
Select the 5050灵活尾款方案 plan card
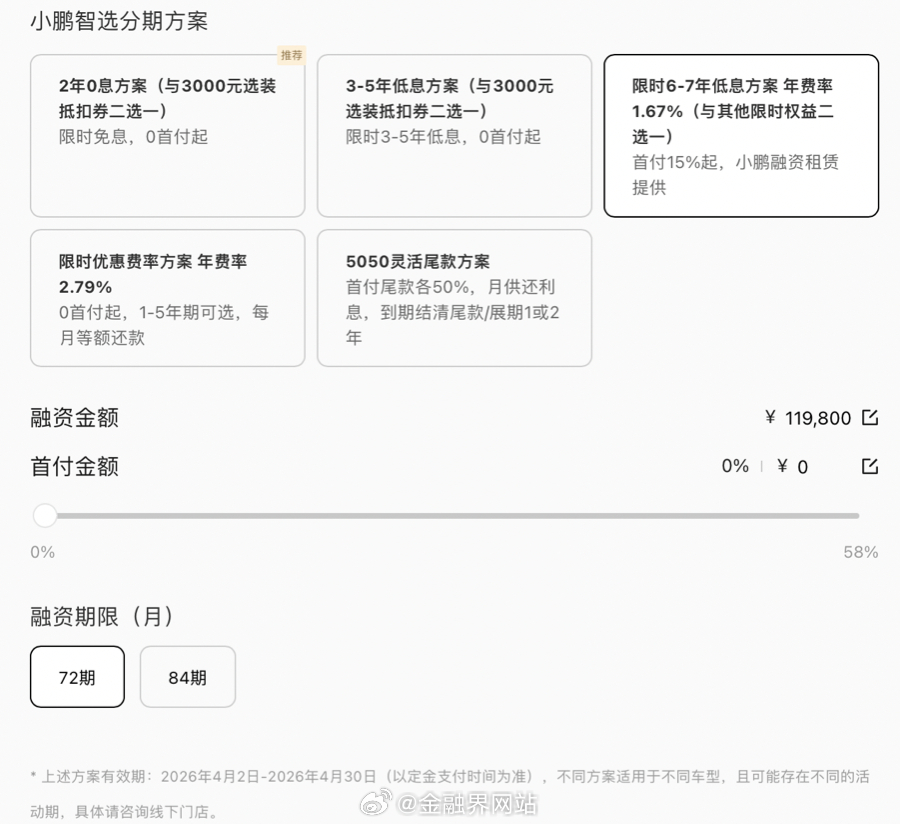click(x=455, y=298)
